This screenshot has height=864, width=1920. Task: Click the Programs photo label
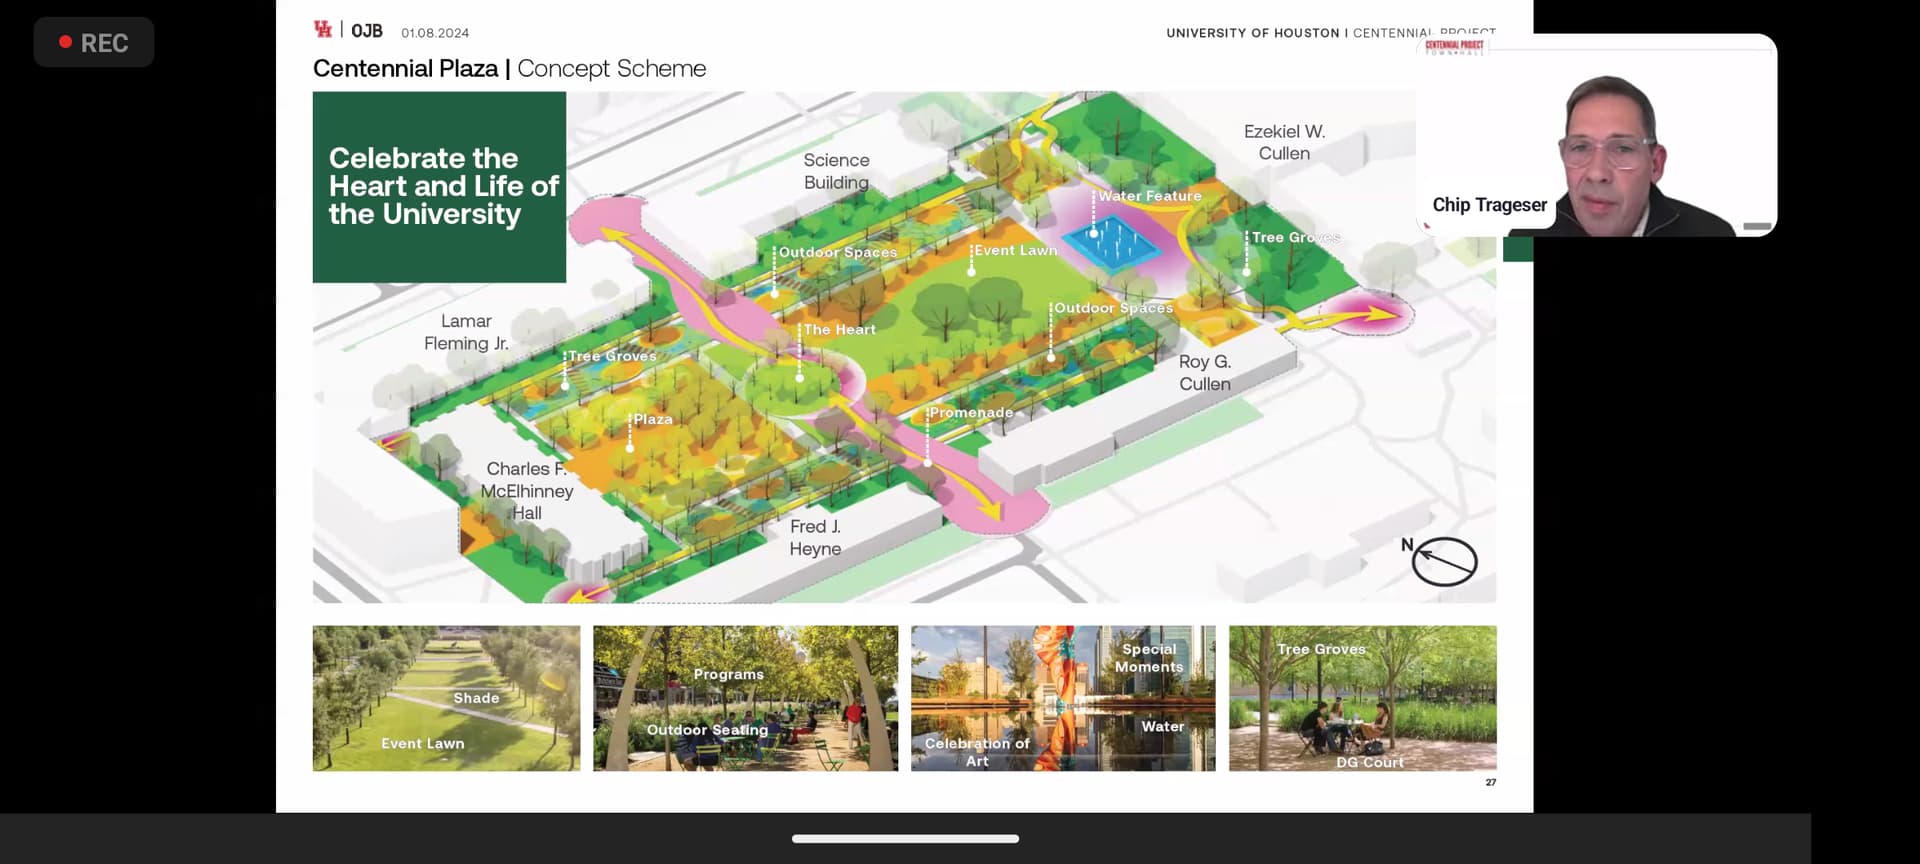tap(729, 674)
